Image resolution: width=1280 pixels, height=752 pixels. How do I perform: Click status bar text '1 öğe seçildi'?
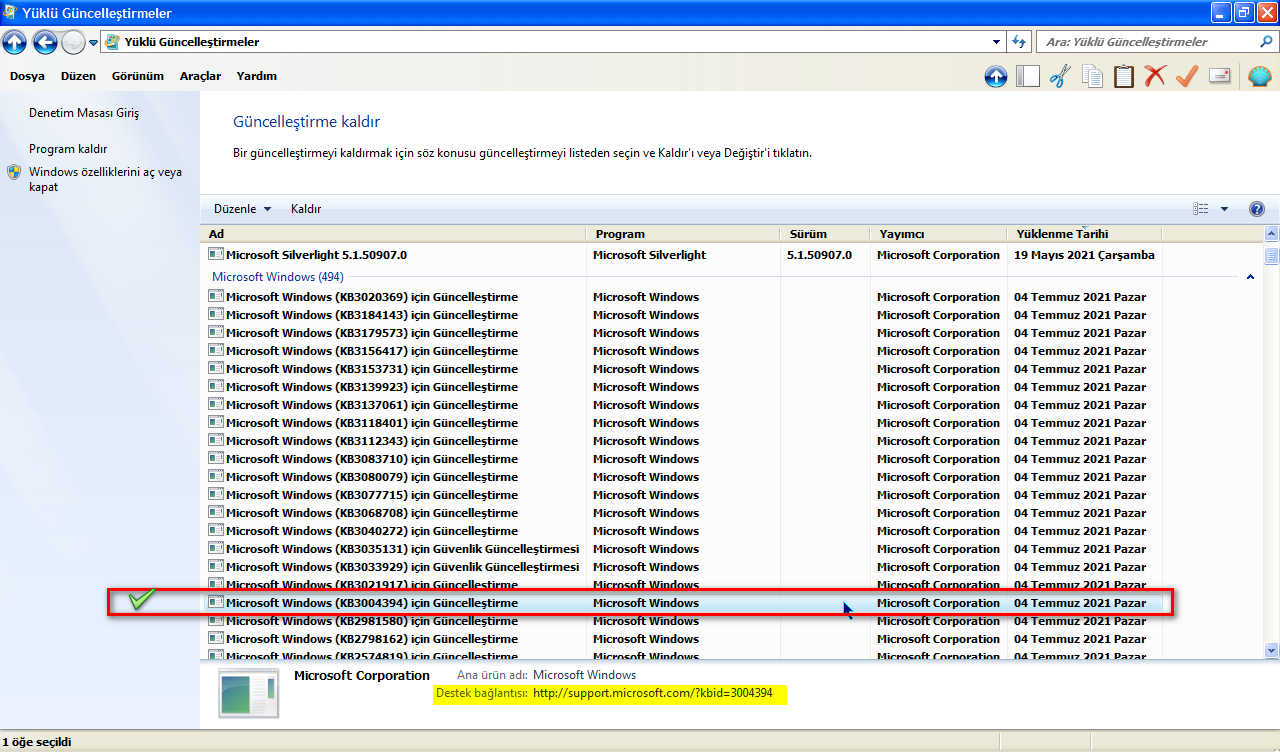36,742
